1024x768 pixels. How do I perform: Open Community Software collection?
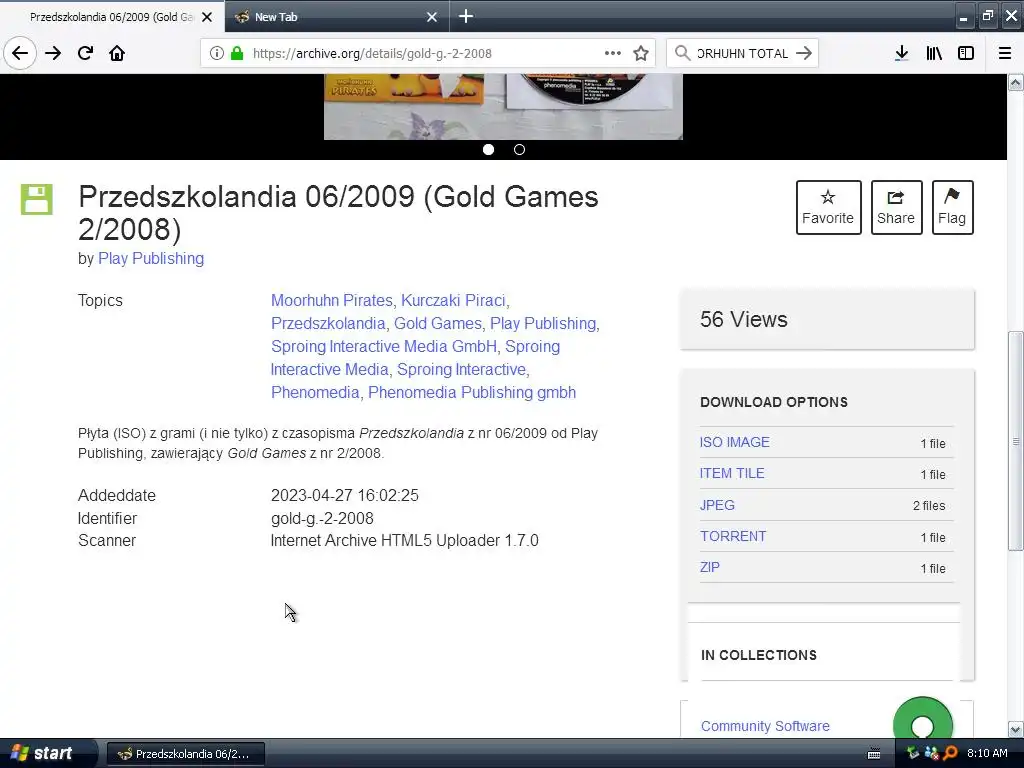pos(765,726)
